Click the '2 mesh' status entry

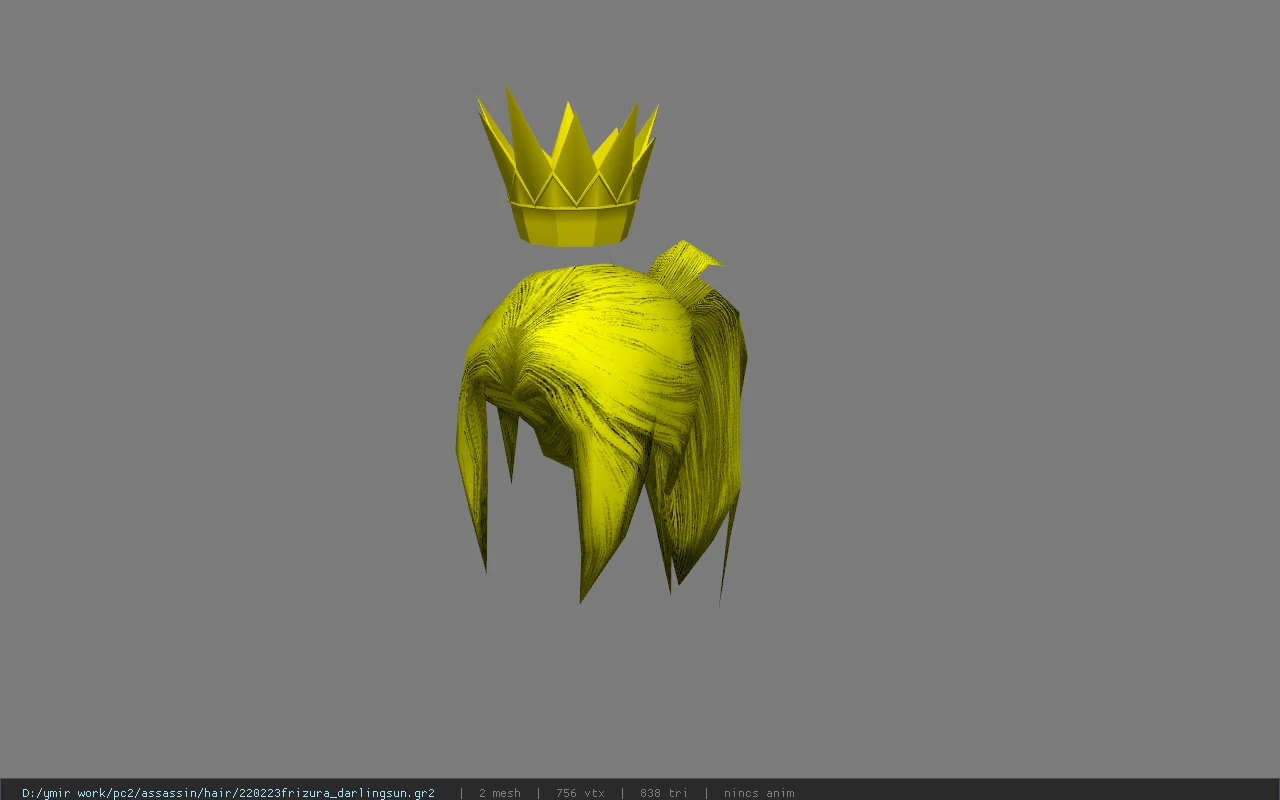click(499, 793)
